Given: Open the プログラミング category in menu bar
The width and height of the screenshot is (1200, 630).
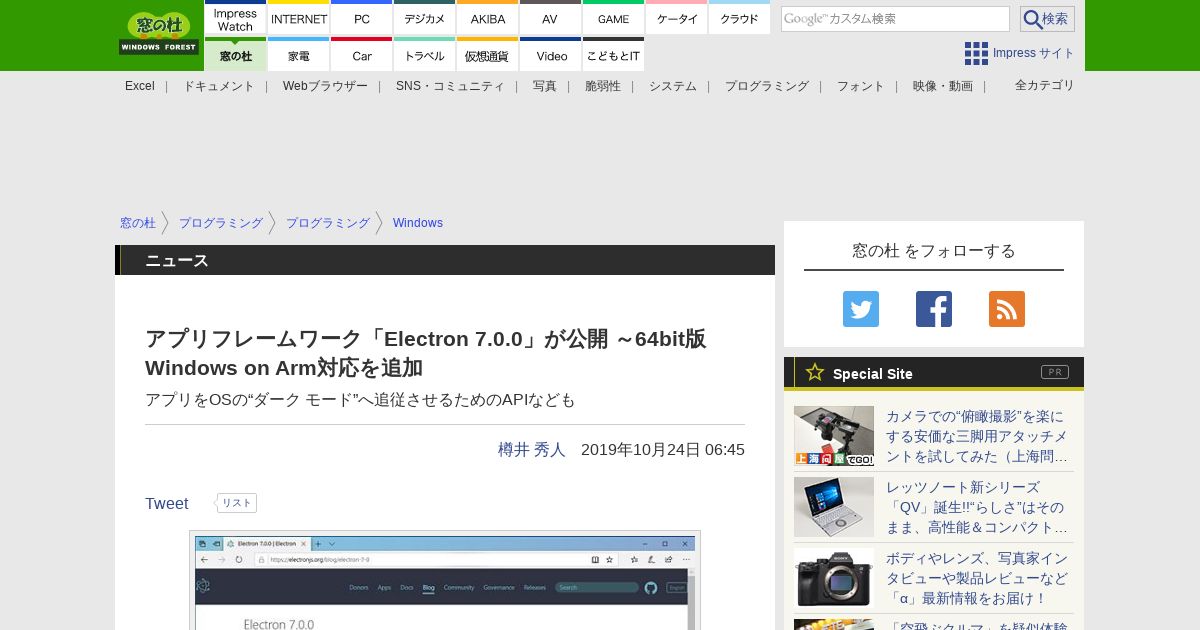Looking at the screenshot, I should 767,86.
